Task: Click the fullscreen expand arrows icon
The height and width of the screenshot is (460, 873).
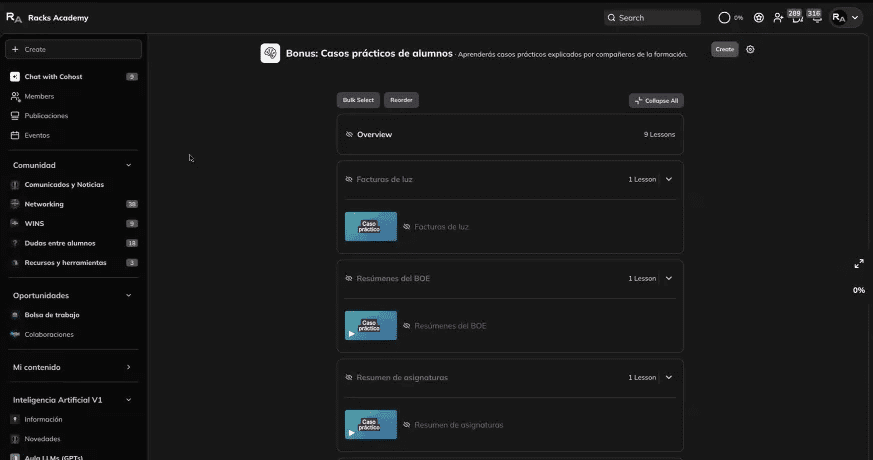Action: pyautogui.click(x=858, y=264)
